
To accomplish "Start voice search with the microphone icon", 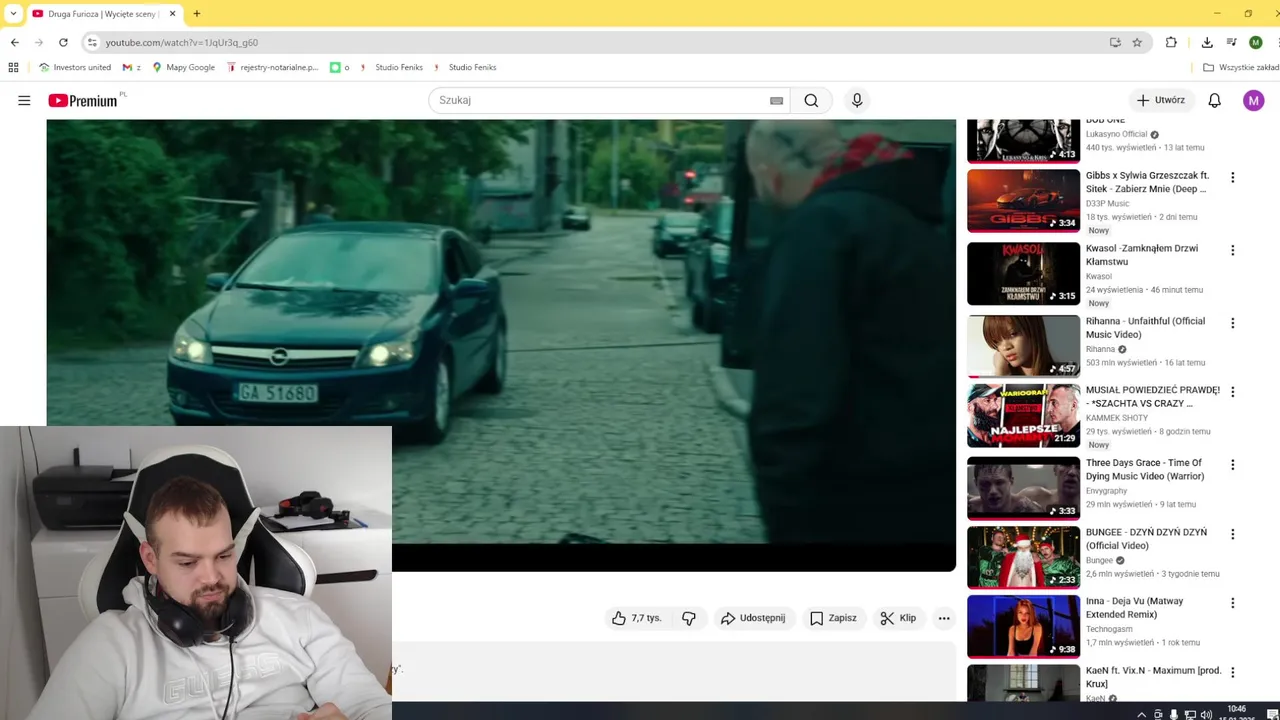I will 857,100.
